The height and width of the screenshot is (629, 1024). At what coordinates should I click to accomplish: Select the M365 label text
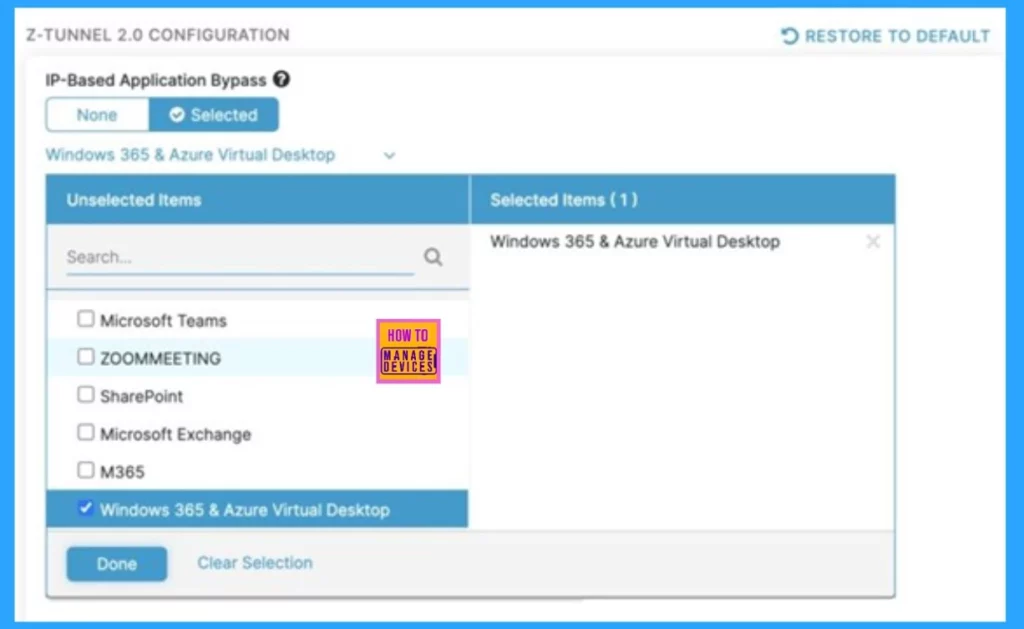click(122, 472)
